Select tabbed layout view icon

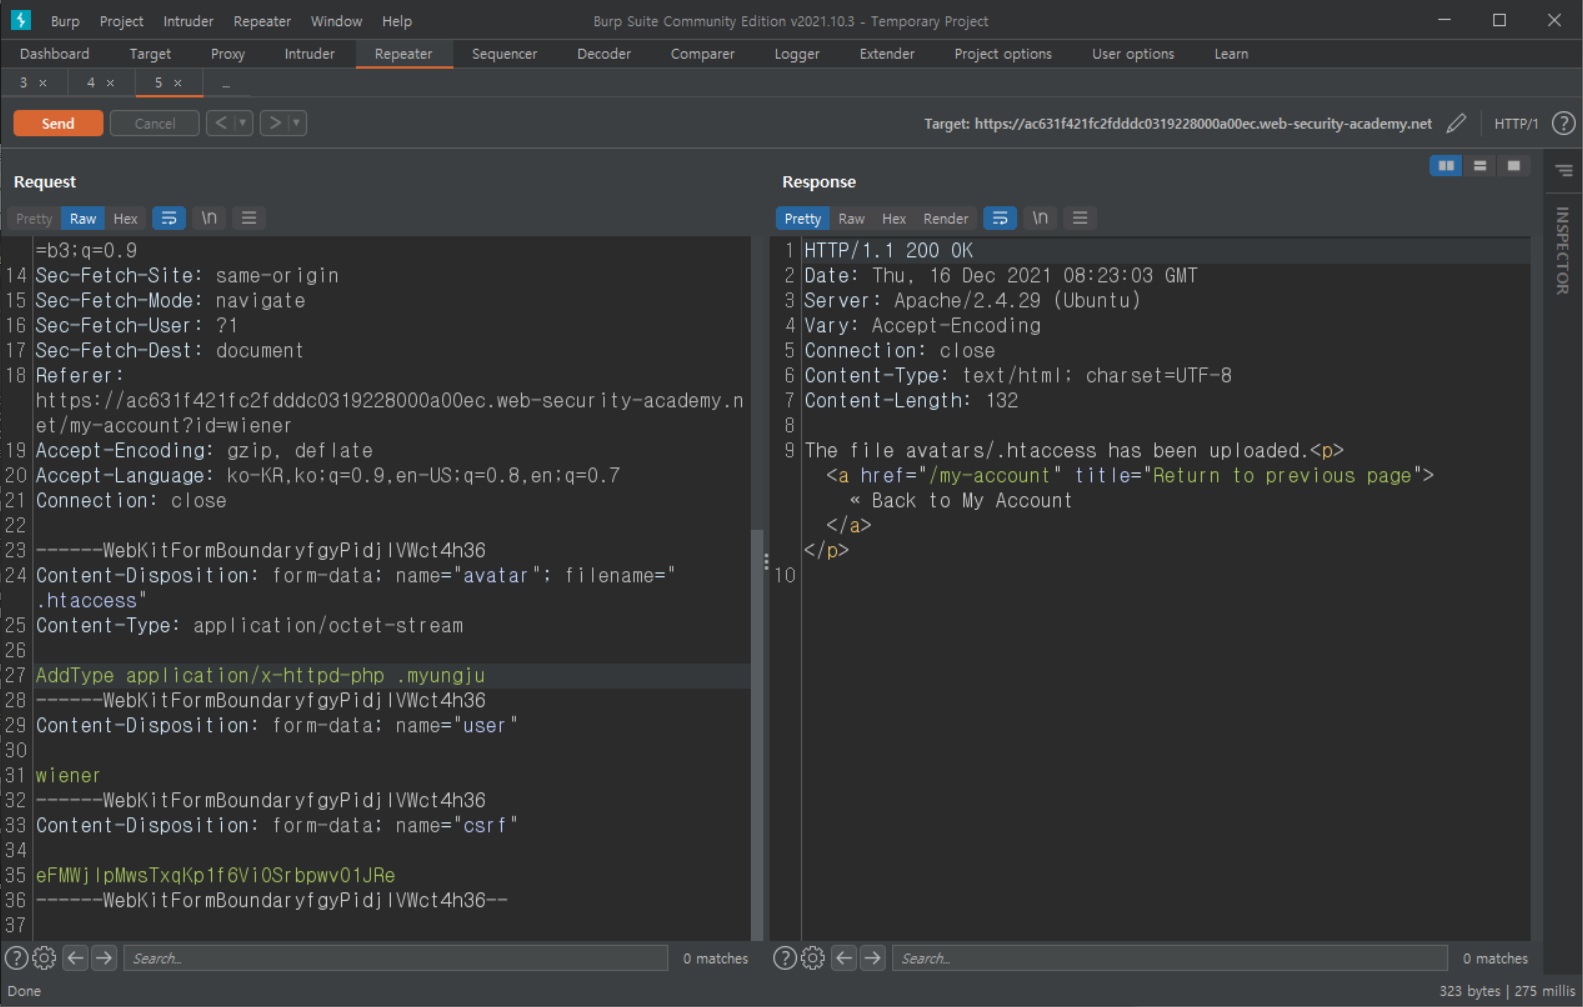tap(1514, 166)
